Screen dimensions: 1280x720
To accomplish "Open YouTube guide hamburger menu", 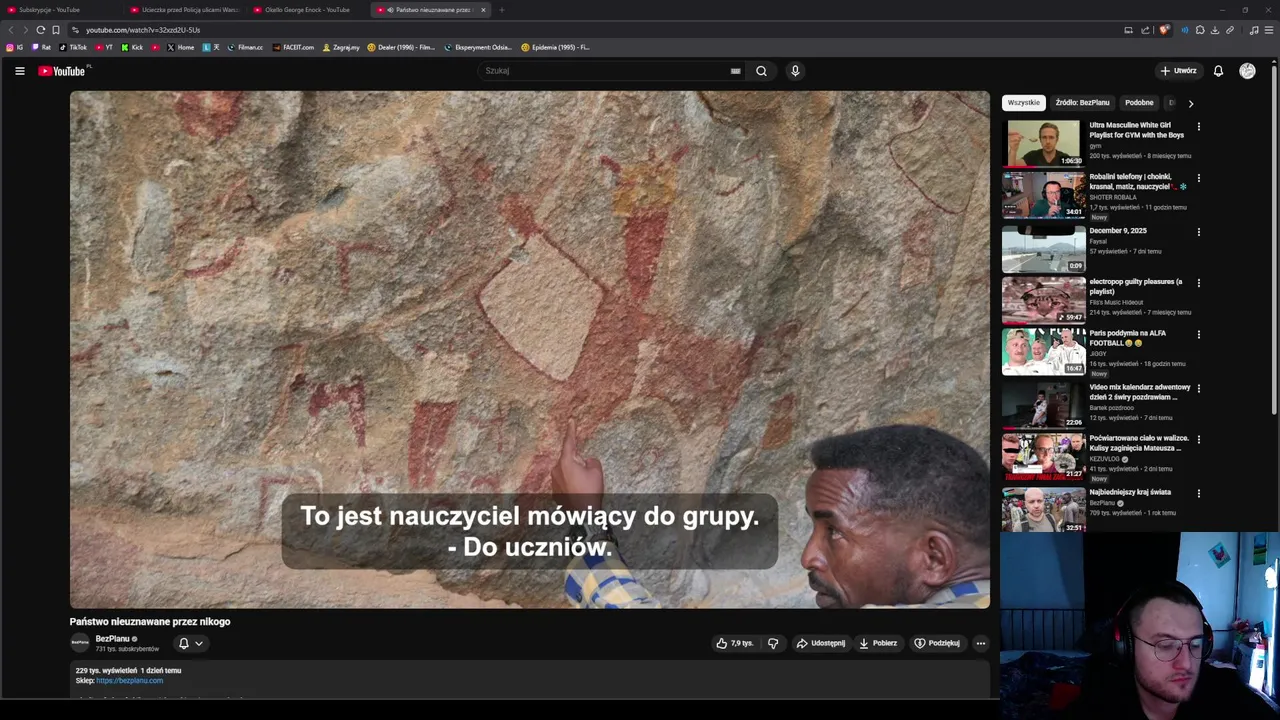I will (x=19, y=71).
